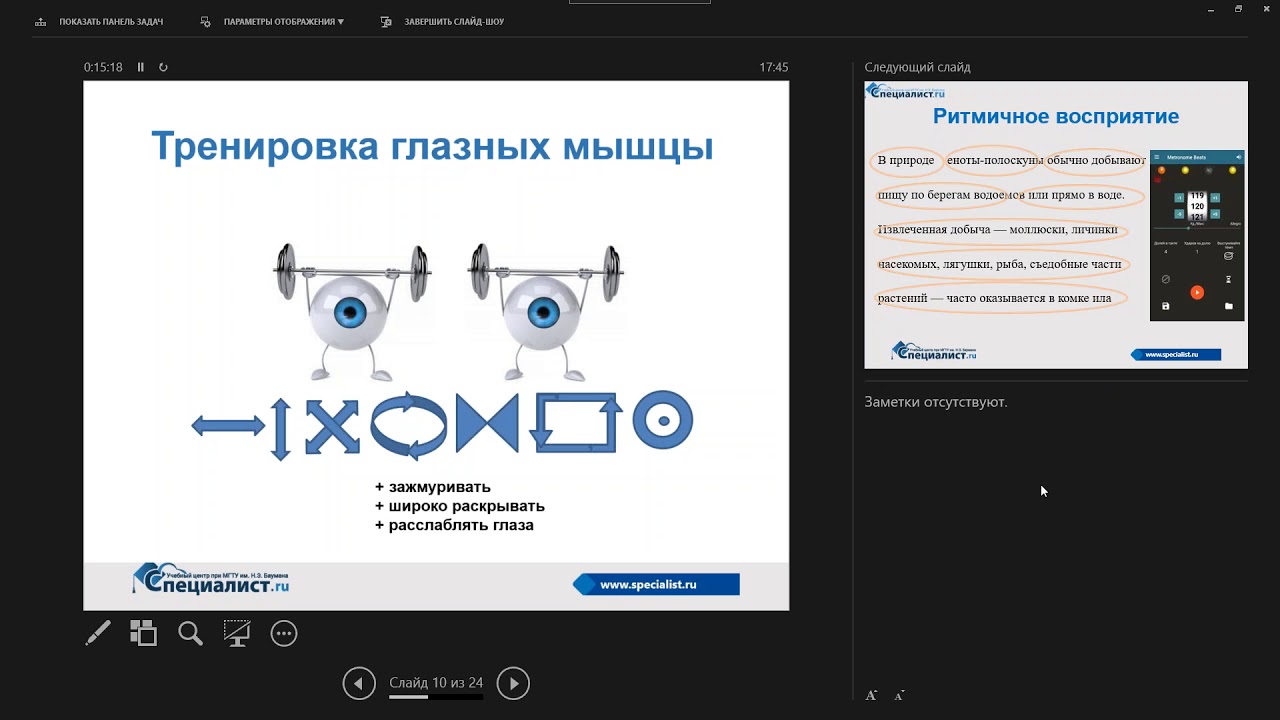Viewport: 1280px width, 720px height.
Task: Open more slide show options menu
Action: point(284,633)
